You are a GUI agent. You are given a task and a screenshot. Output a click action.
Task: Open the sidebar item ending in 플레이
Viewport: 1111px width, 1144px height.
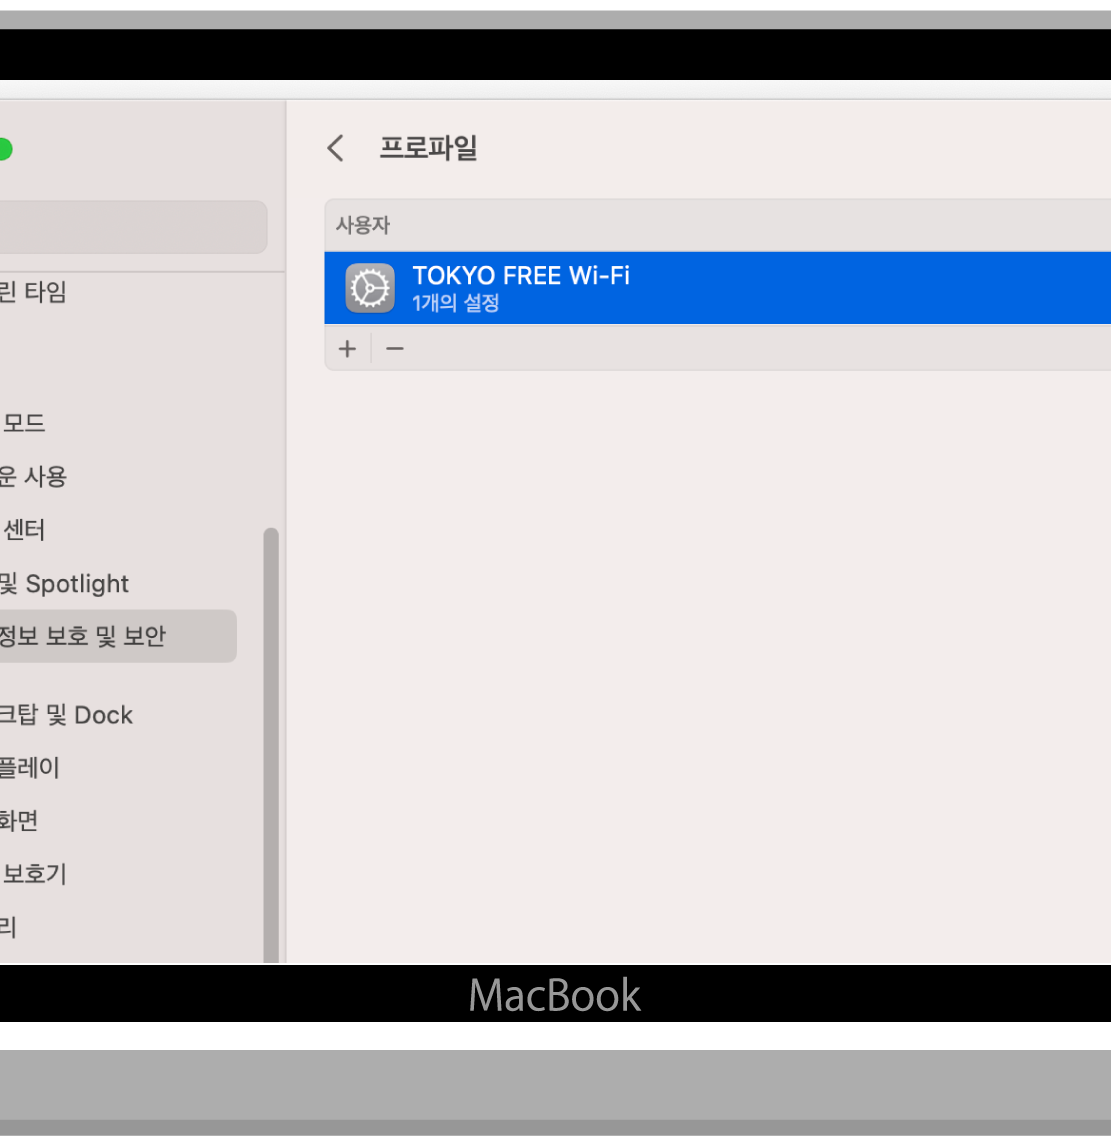30,768
